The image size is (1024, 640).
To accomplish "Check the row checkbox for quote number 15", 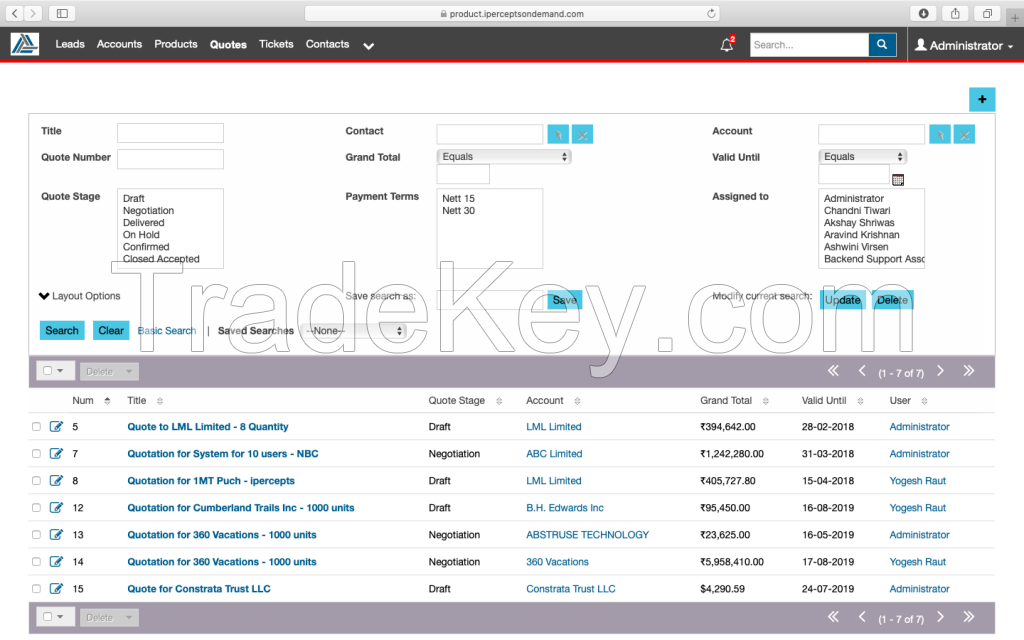I will 37,589.
